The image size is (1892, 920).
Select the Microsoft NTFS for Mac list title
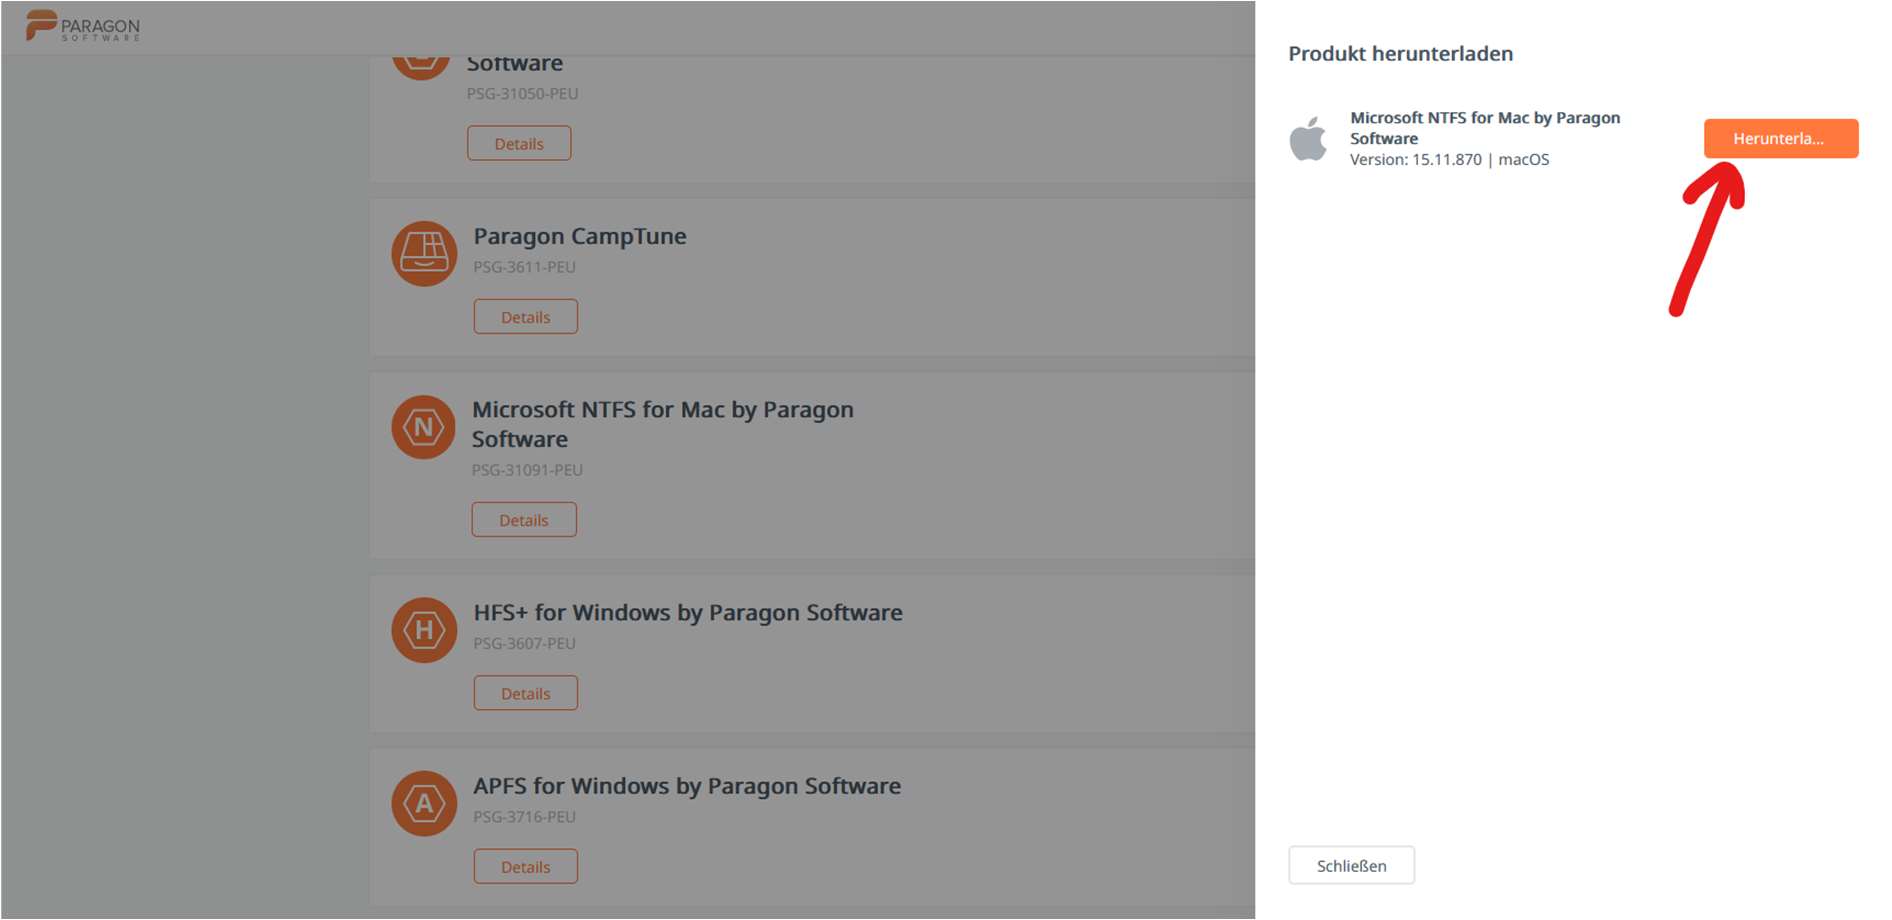click(662, 424)
